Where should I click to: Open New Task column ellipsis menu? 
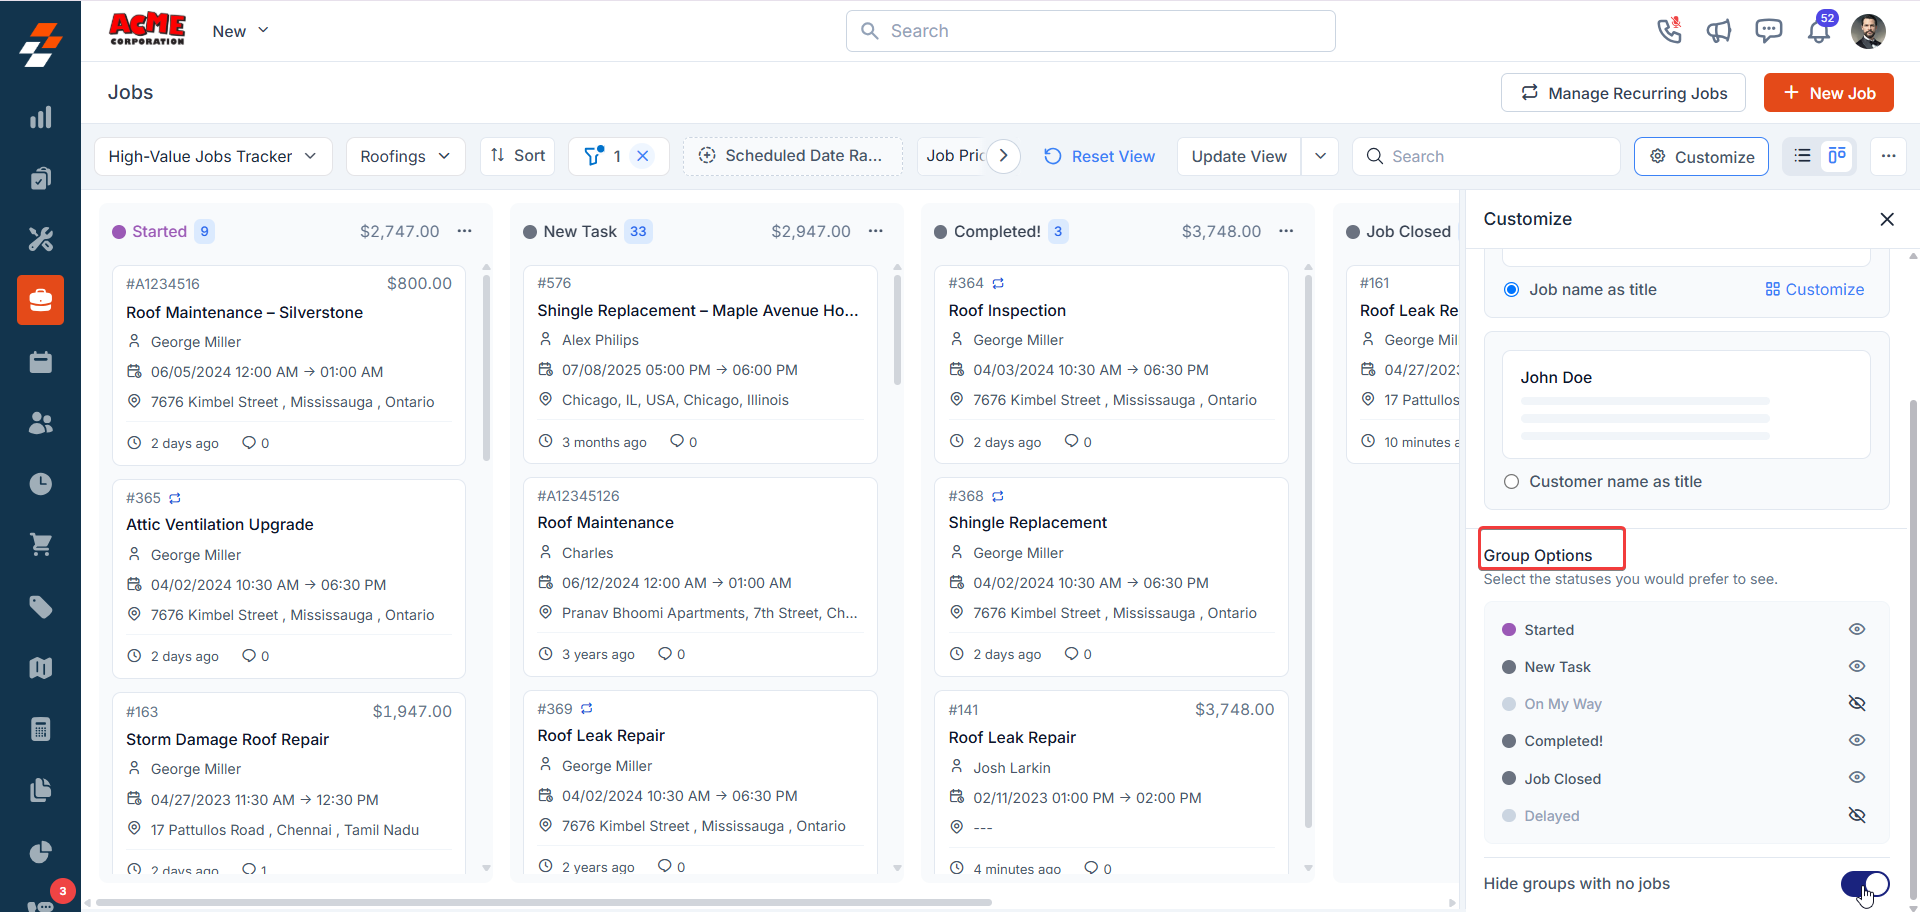click(876, 231)
